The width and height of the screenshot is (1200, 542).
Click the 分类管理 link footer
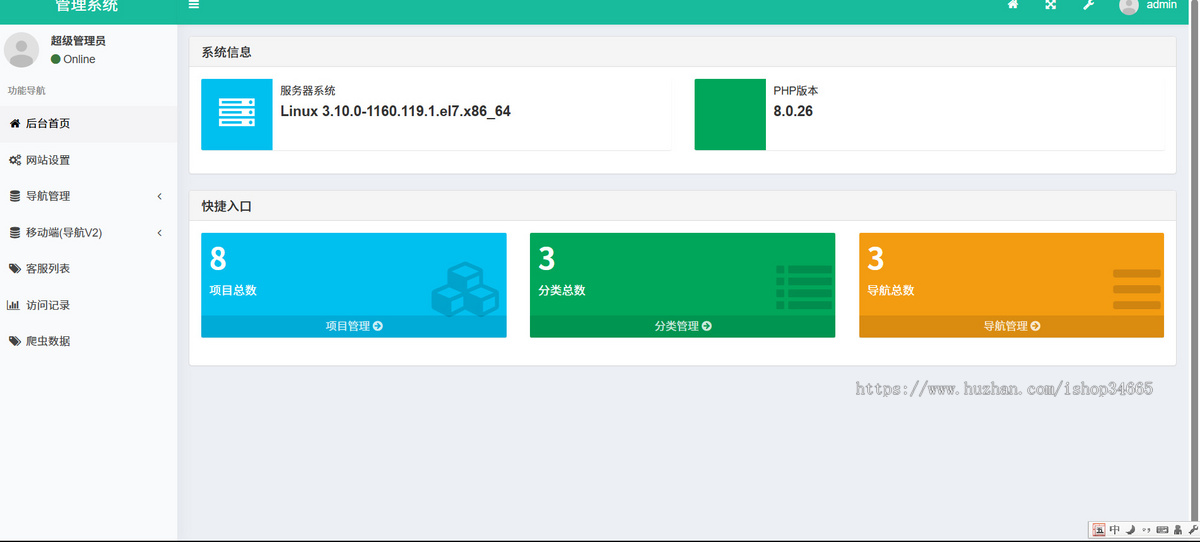coord(682,326)
